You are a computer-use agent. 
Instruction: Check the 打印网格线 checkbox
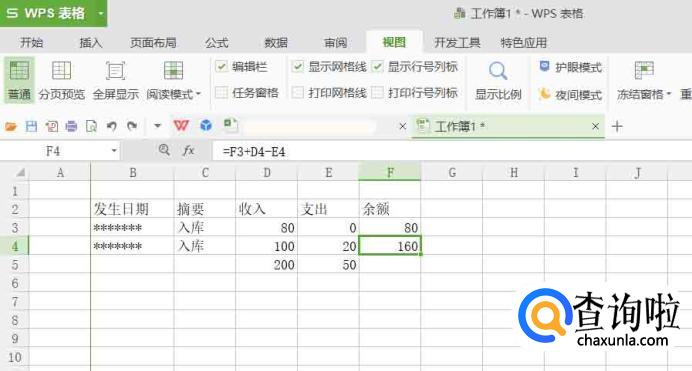click(x=298, y=93)
